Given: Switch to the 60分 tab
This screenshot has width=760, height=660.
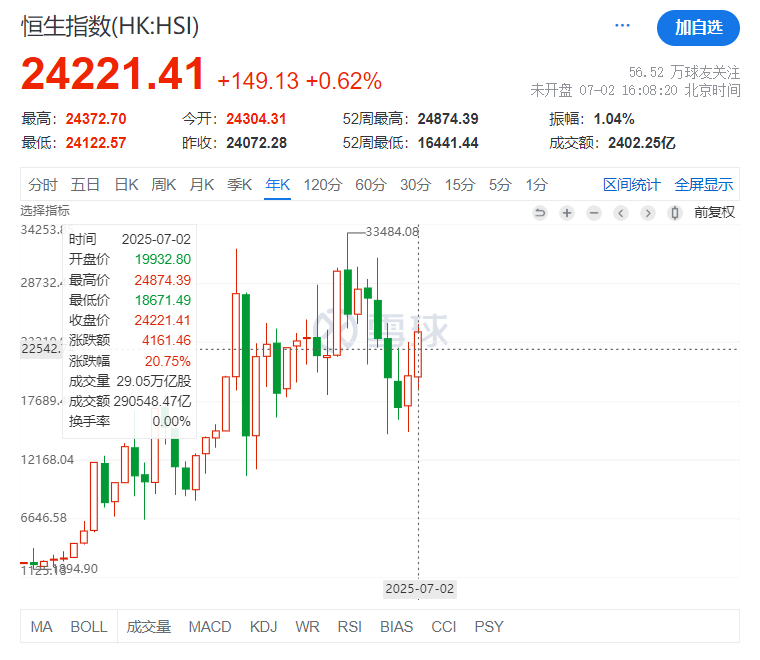Looking at the screenshot, I should pyautogui.click(x=371, y=185).
